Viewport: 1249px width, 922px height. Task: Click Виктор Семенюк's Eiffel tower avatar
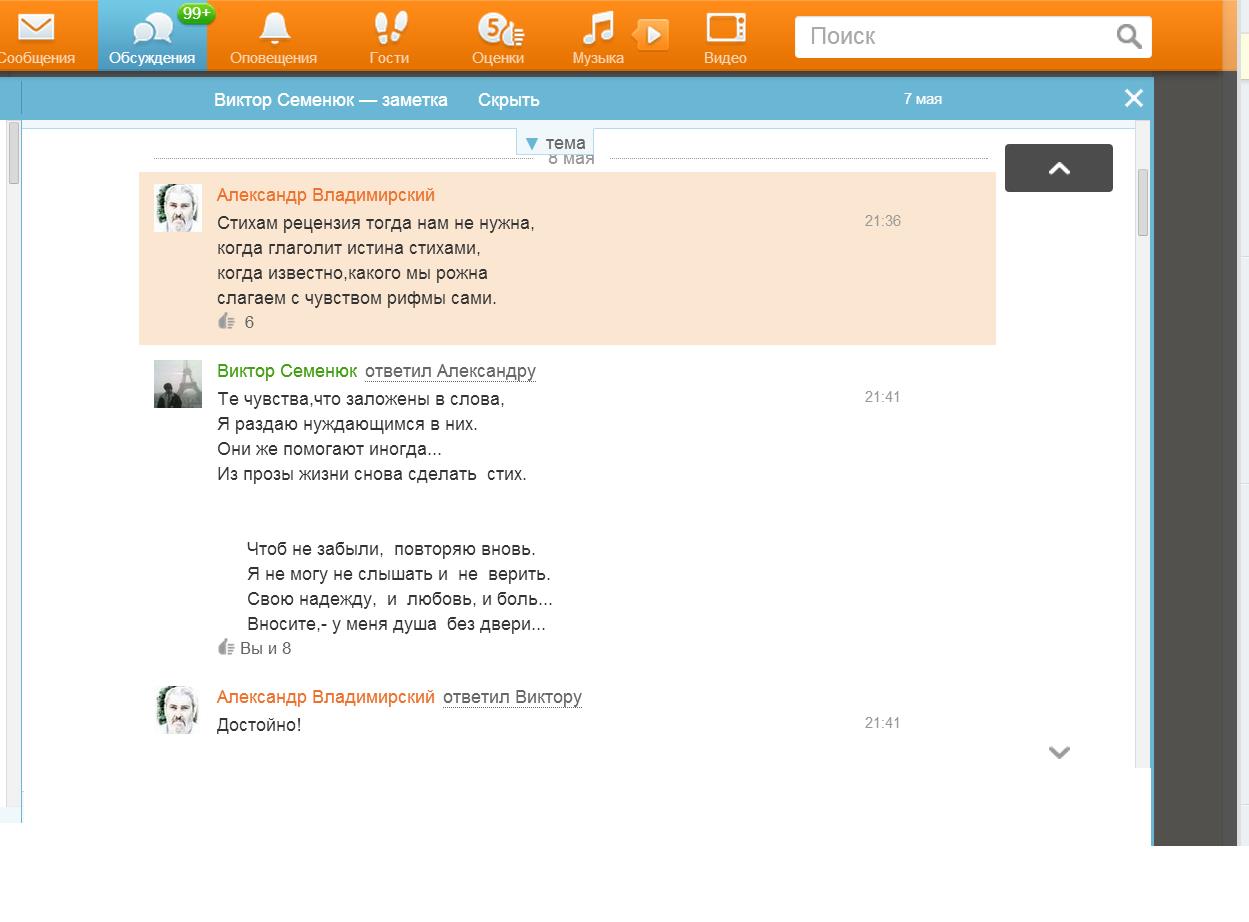[178, 384]
